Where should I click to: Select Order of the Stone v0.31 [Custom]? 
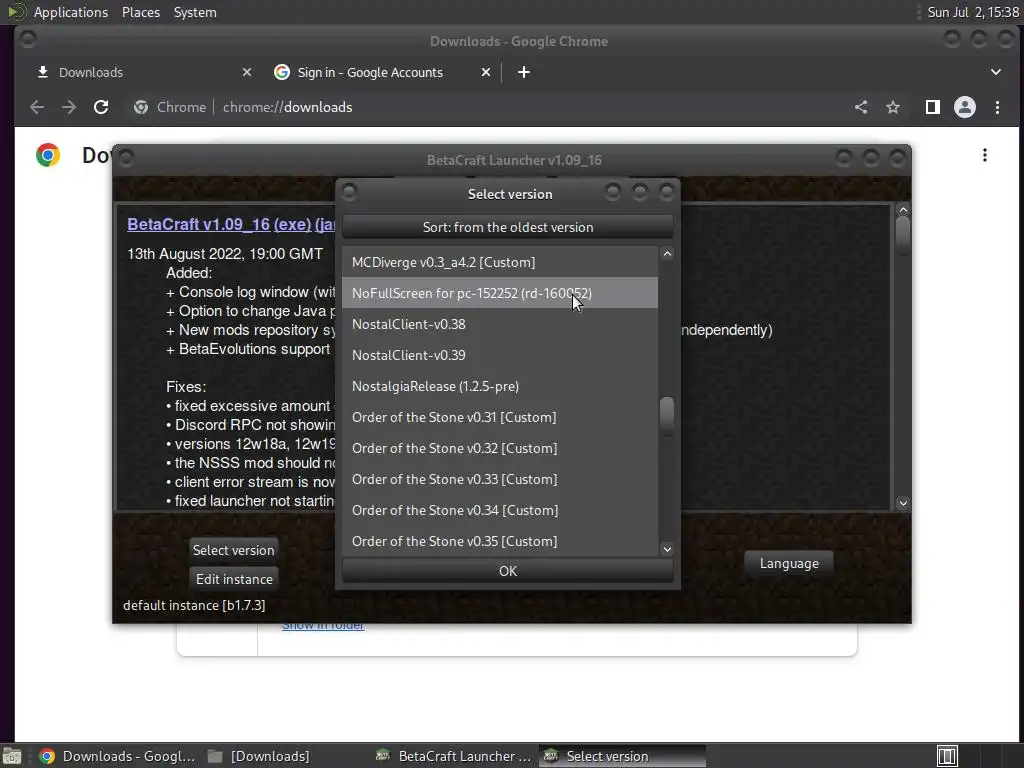(x=500, y=417)
